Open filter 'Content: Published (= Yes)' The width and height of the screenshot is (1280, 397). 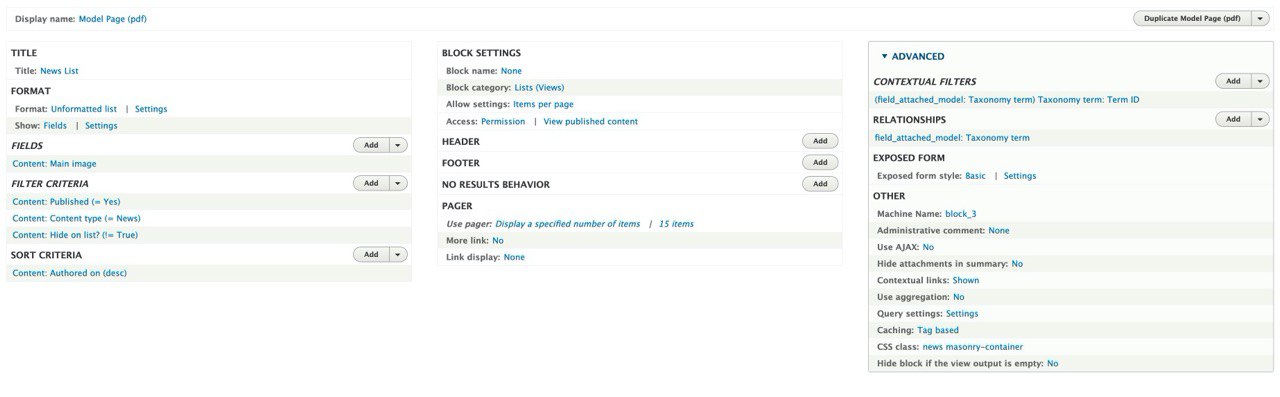(66, 201)
